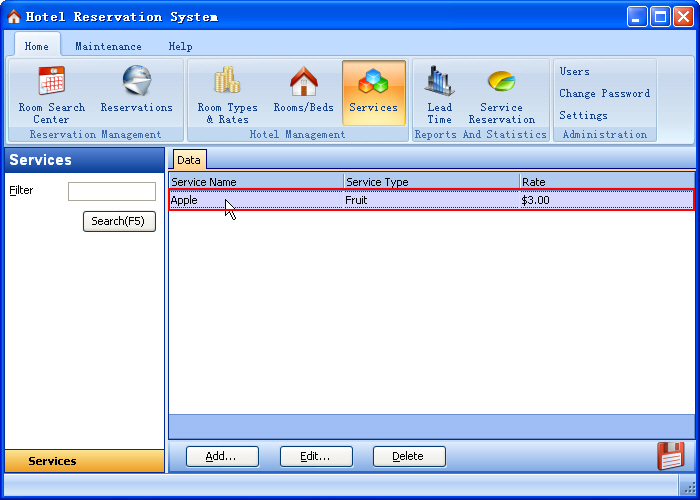Select the Home ribbon tab
This screenshot has height=500, width=700.
[37, 46]
